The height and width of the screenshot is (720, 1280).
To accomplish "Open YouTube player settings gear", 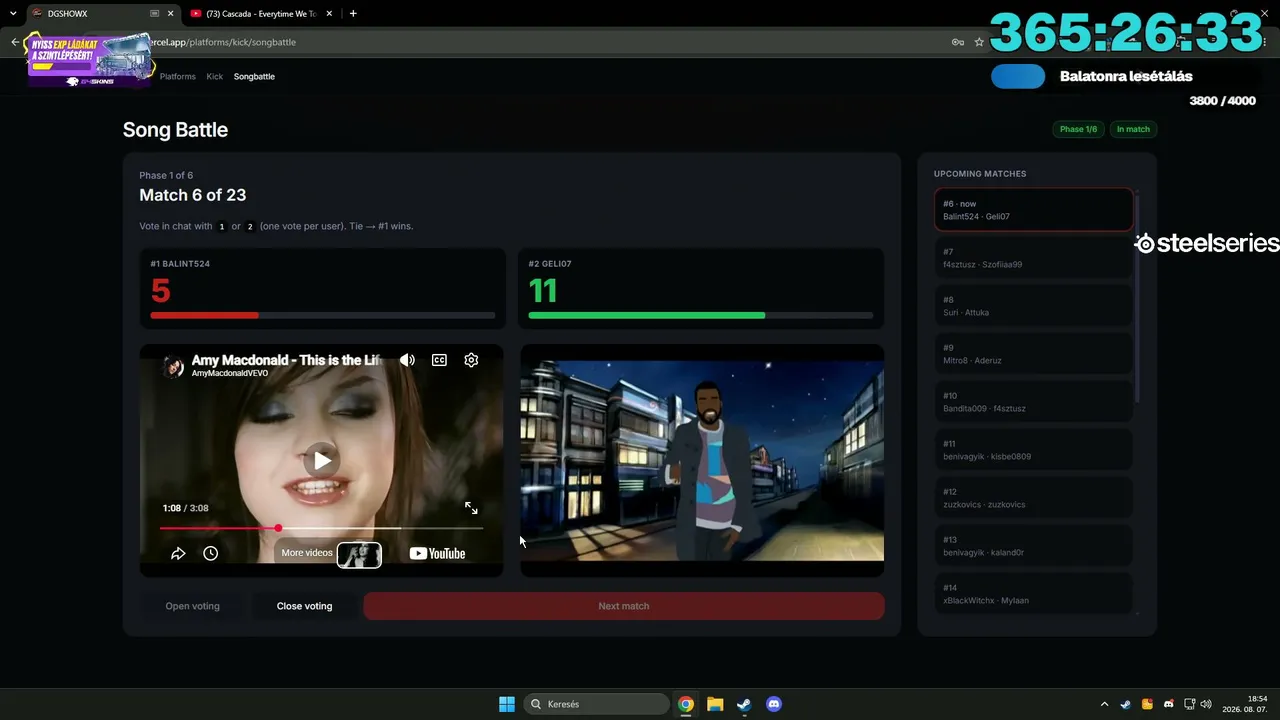I will pyautogui.click(x=471, y=360).
